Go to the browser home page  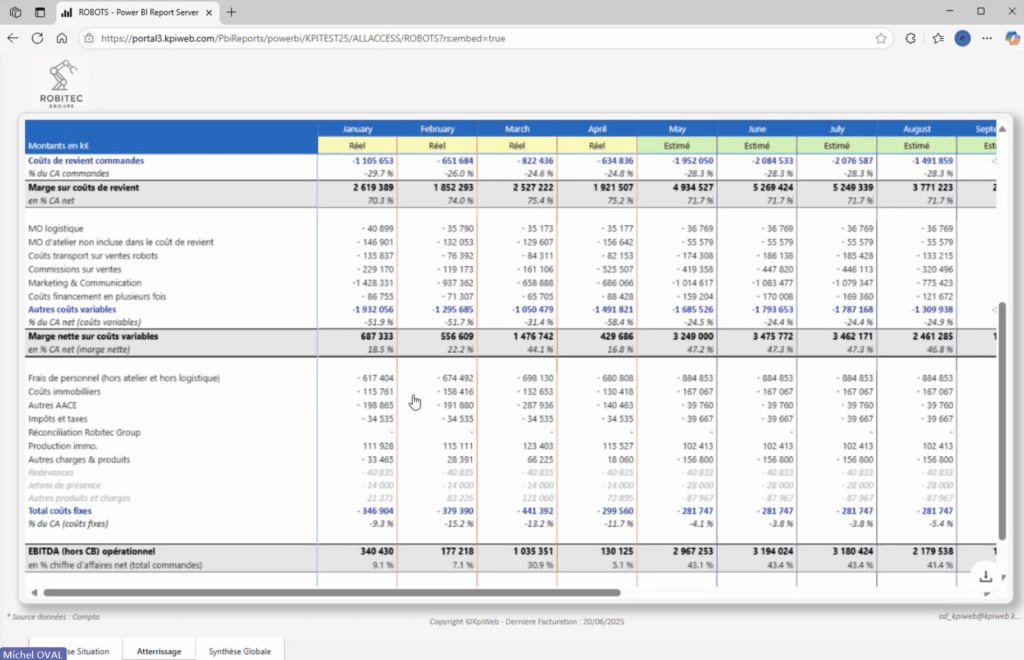[x=61, y=38]
